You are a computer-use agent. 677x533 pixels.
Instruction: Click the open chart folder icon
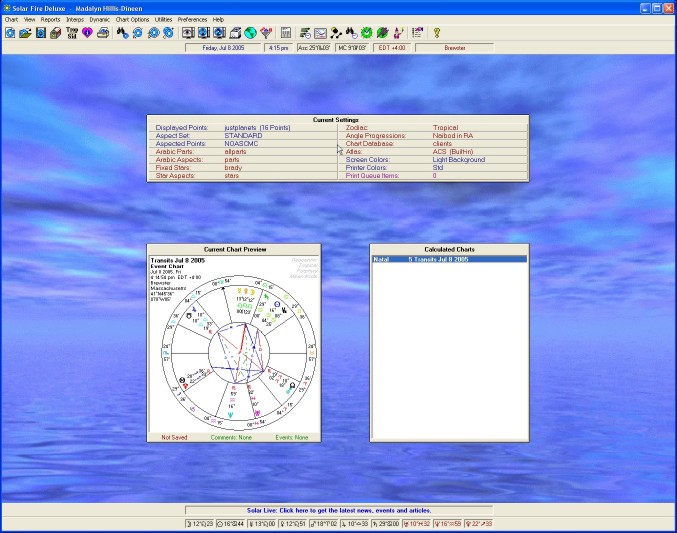(x=25, y=33)
